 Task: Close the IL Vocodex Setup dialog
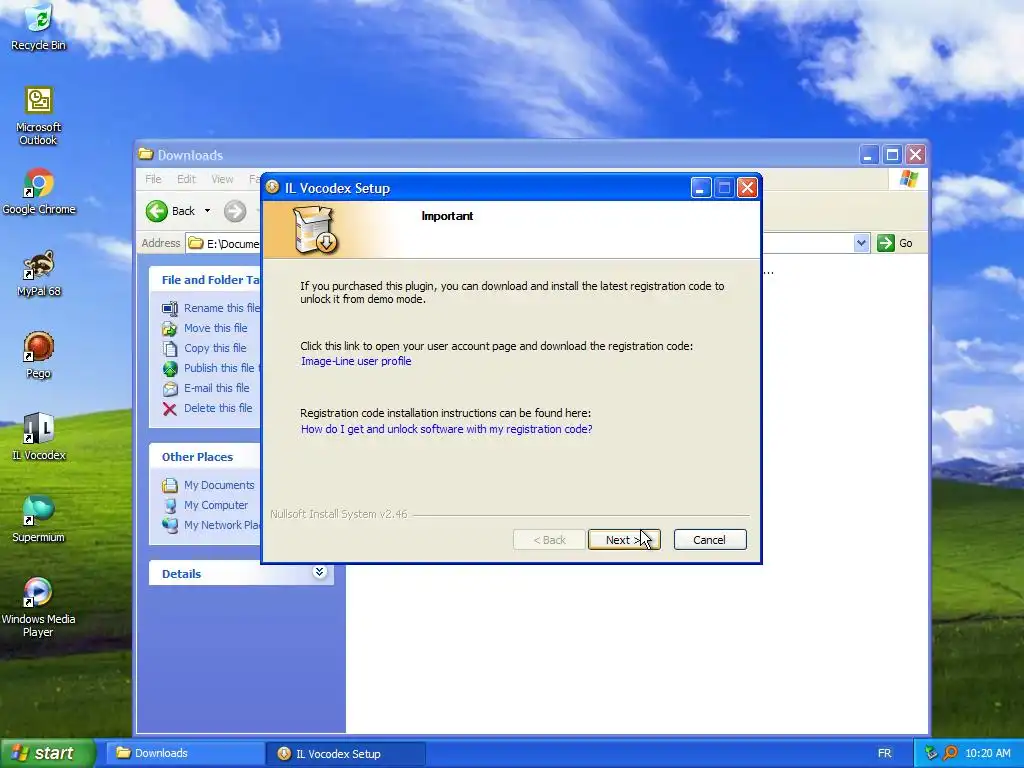pyautogui.click(x=747, y=188)
